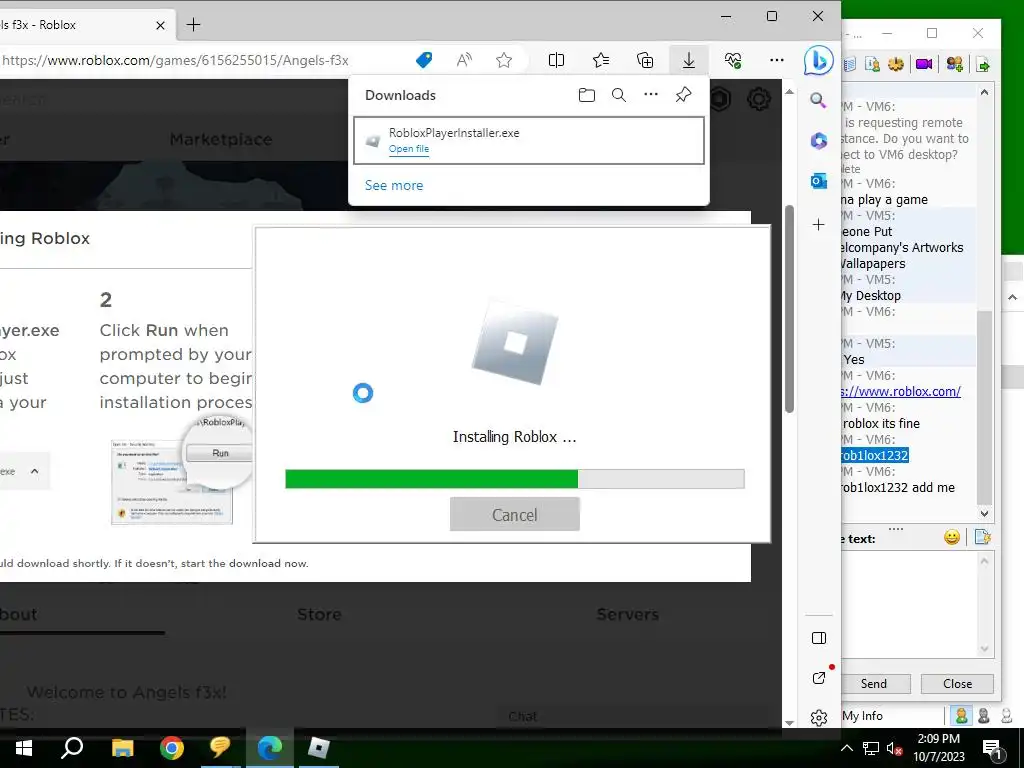
Task: Invite users icon in chat toolbar
Action: [954, 64]
